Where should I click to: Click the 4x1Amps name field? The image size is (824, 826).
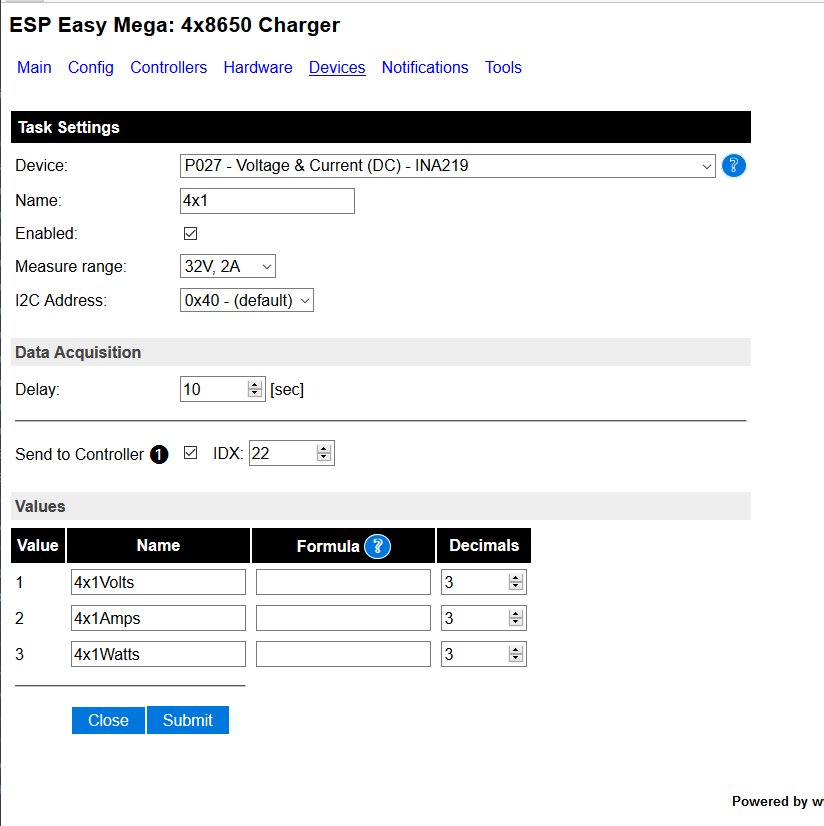coord(158,618)
